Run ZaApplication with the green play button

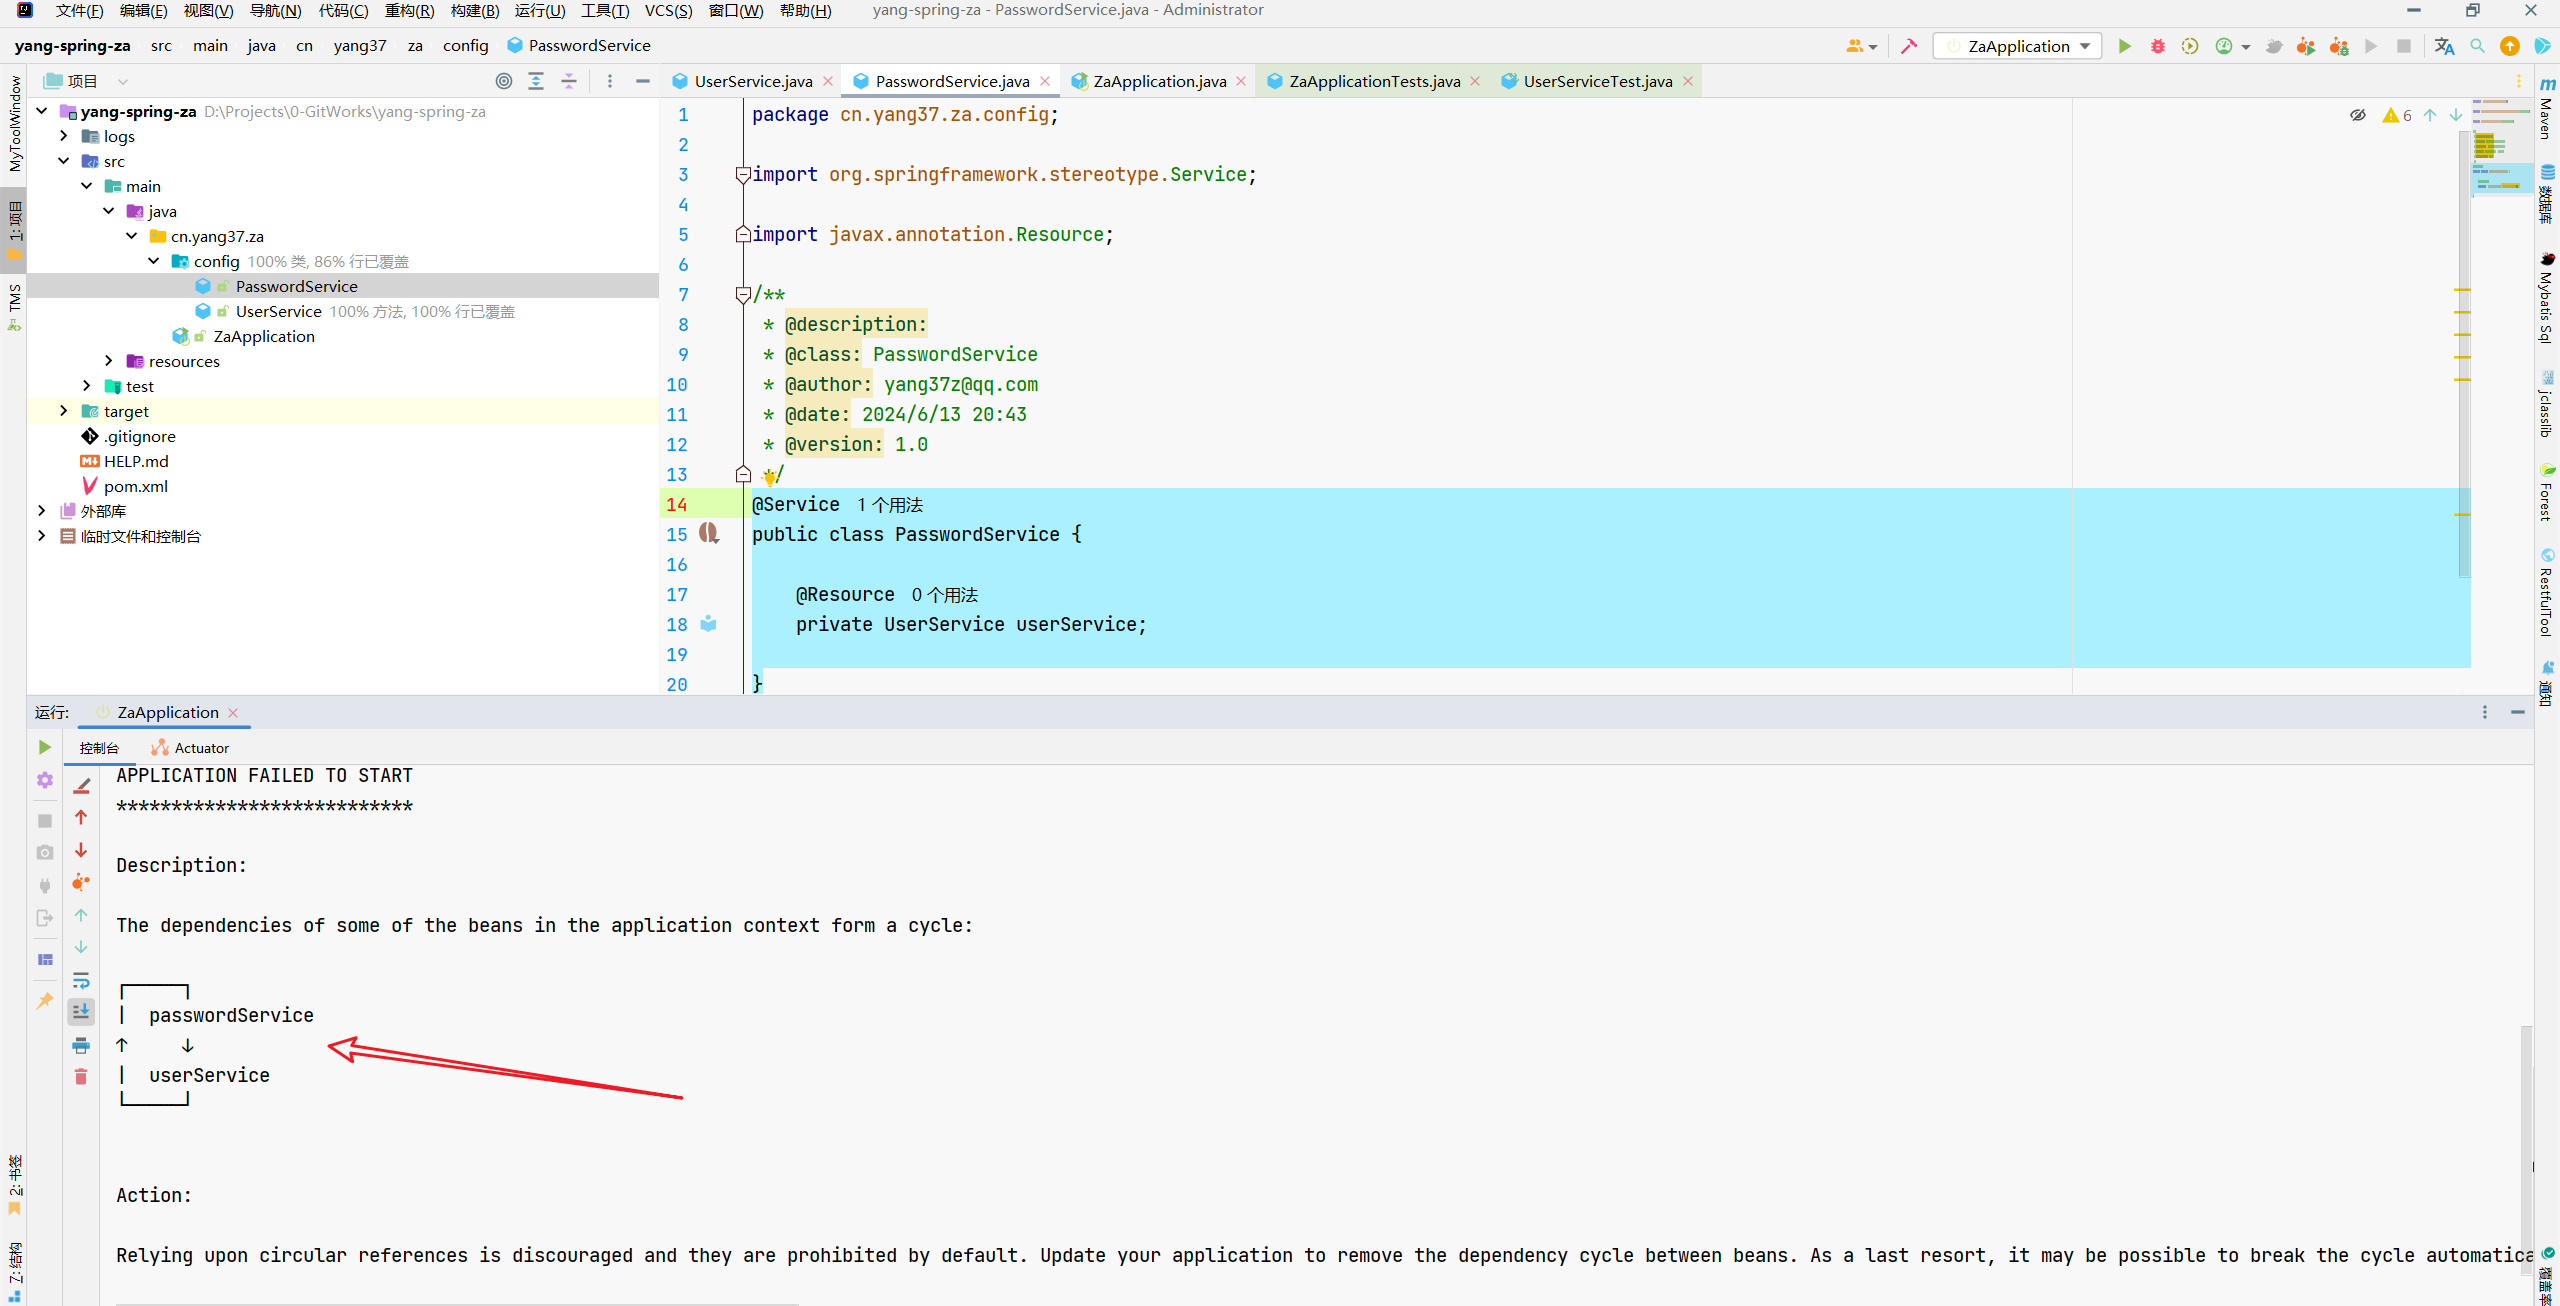[2125, 46]
